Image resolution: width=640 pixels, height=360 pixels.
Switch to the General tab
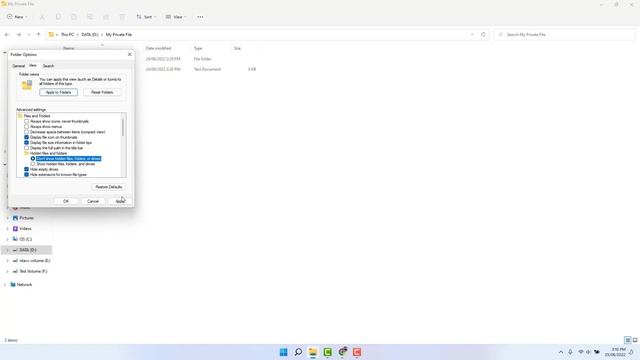click(18, 66)
